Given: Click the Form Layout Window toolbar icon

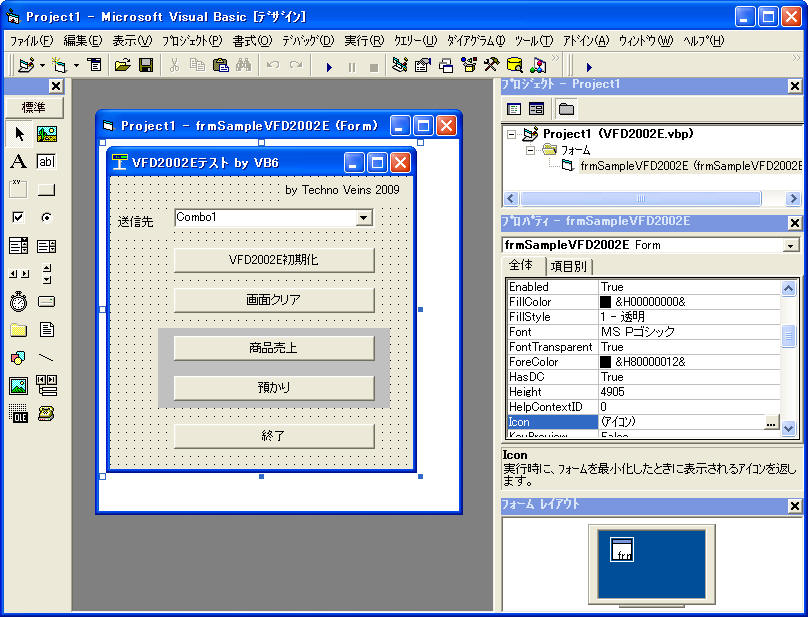Looking at the screenshot, I should pyautogui.click(x=446, y=65).
